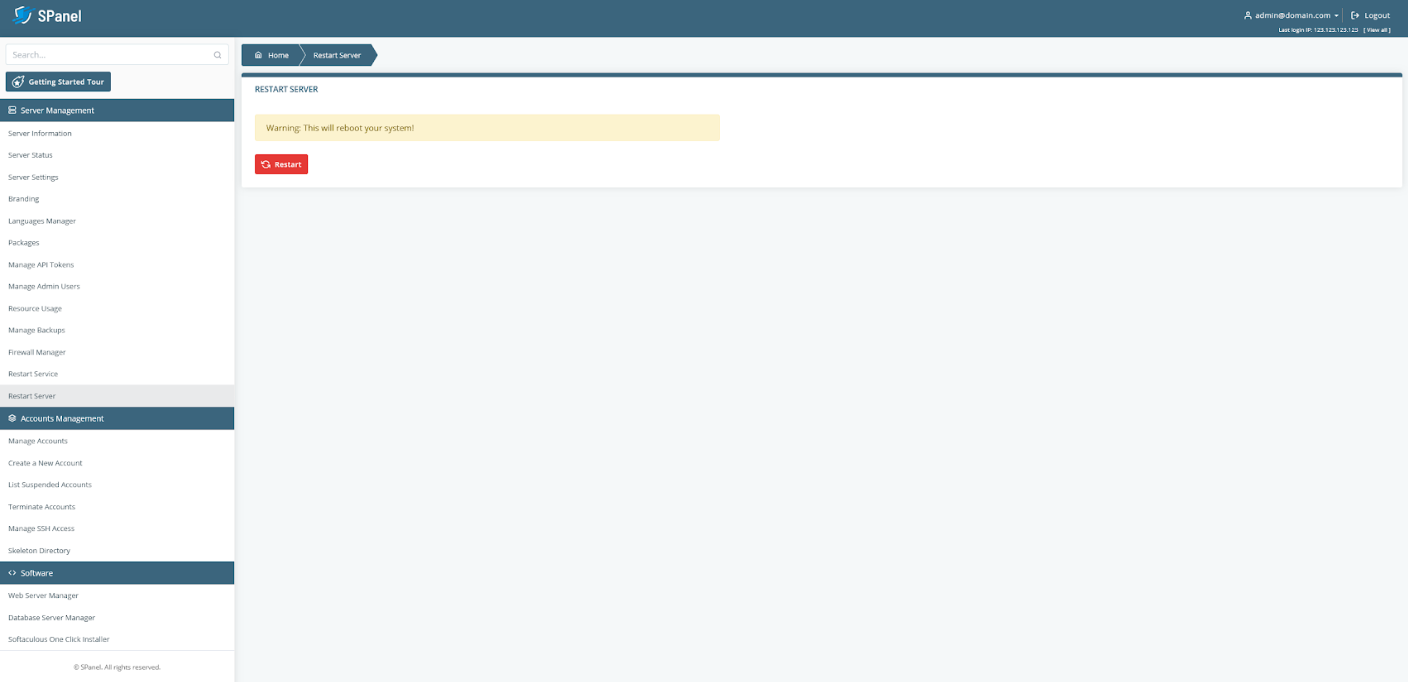Click the code icon beside Software
The image size is (1408, 682).
point(13,573)
